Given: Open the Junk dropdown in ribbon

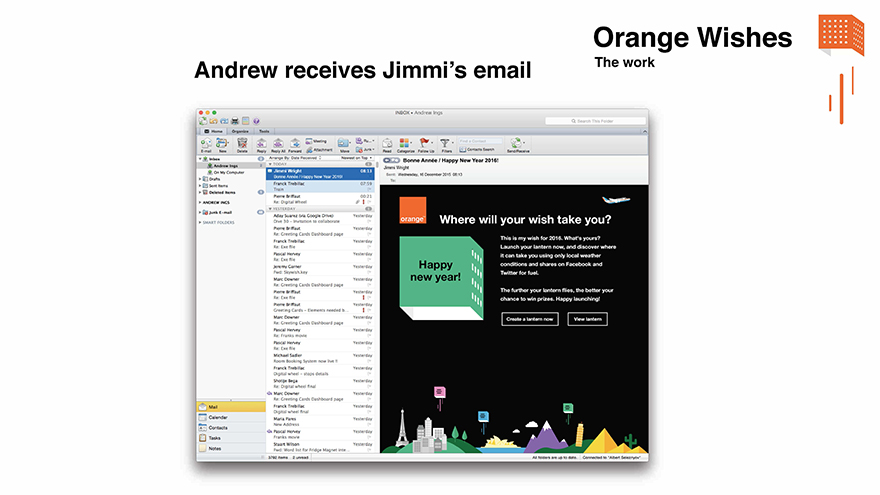Looking at the screenshot, I should (x=365, y=150).
